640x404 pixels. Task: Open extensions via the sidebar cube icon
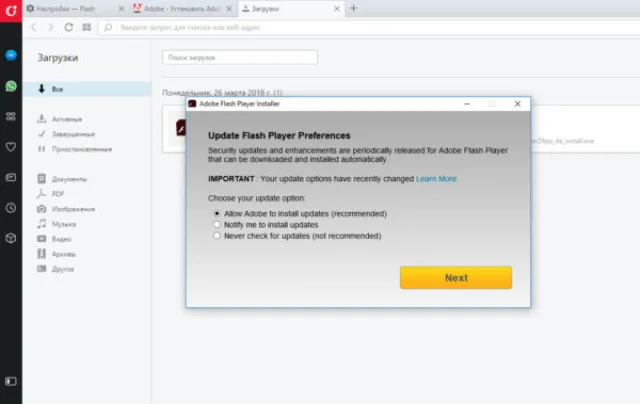pos(11,238)
